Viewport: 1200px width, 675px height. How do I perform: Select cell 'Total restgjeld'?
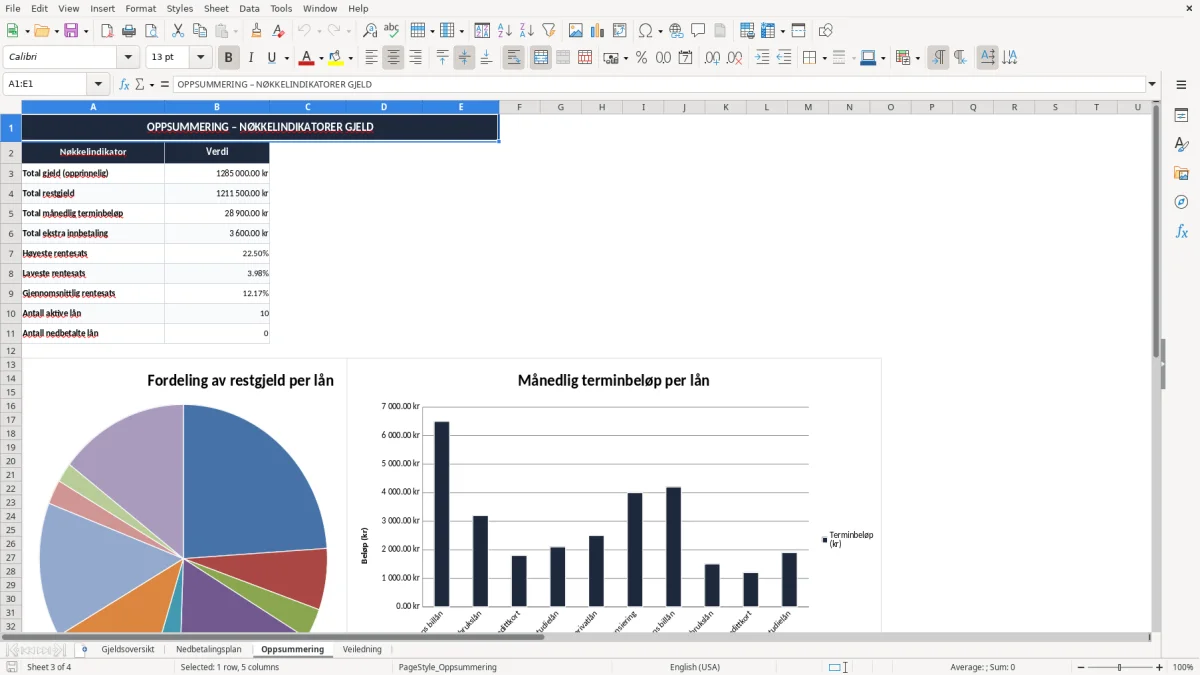93,193
